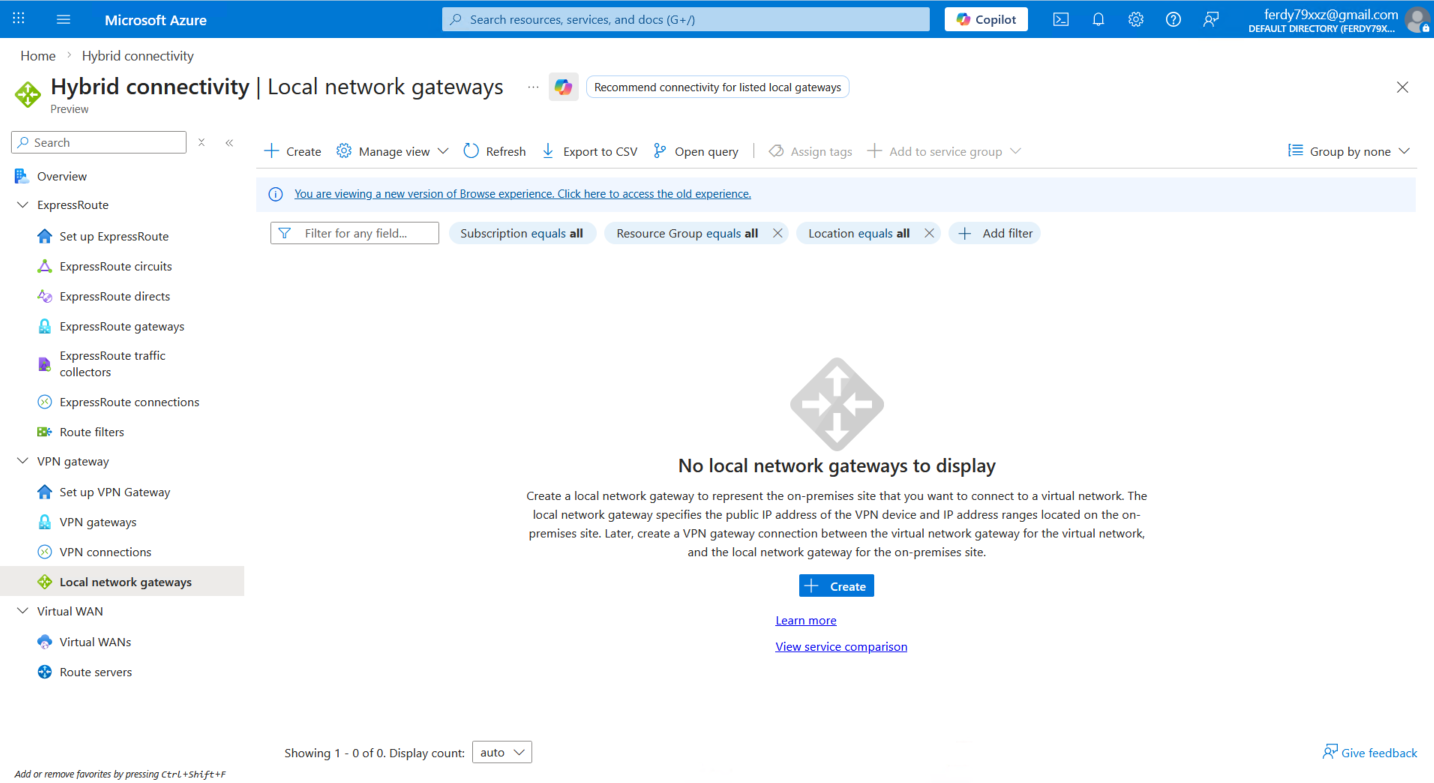Open the Copilot icon beside page title

564,88
